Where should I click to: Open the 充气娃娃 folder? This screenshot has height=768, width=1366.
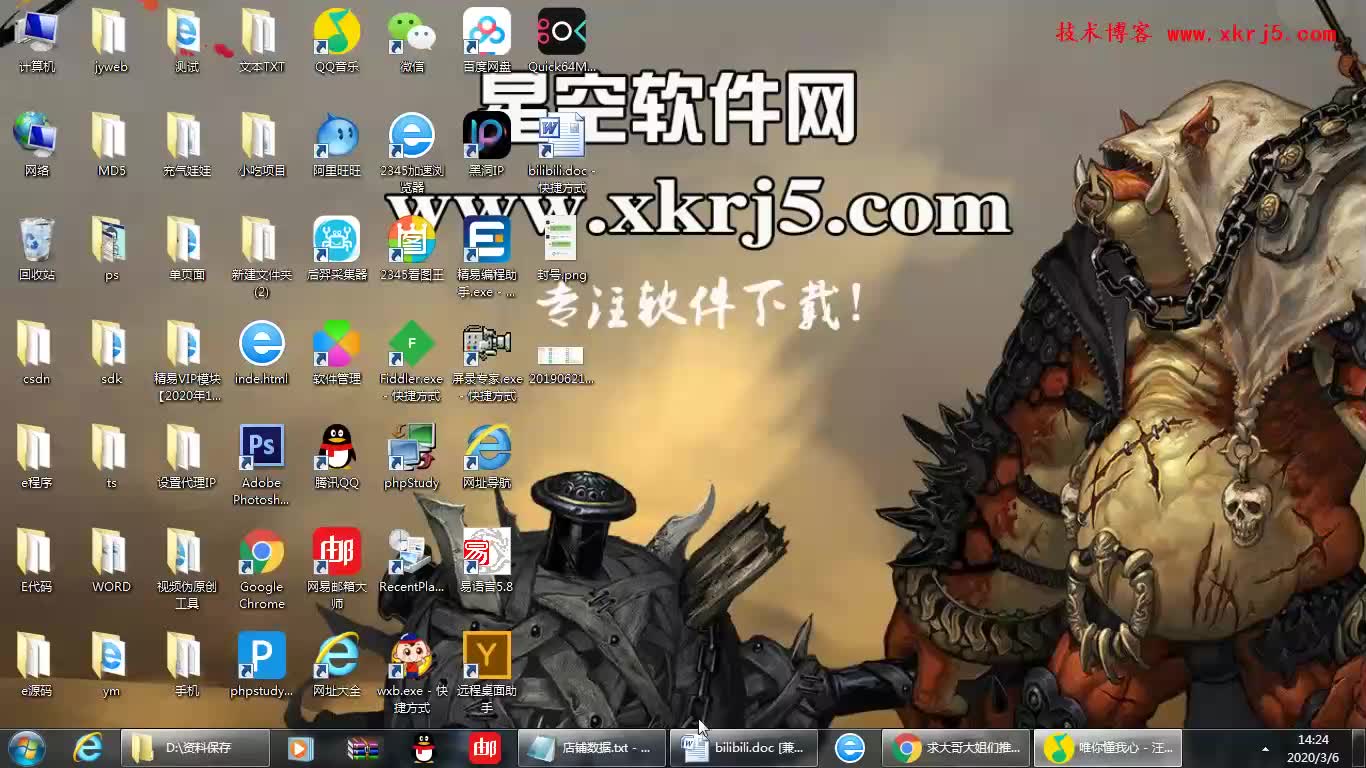coord(186,144)
